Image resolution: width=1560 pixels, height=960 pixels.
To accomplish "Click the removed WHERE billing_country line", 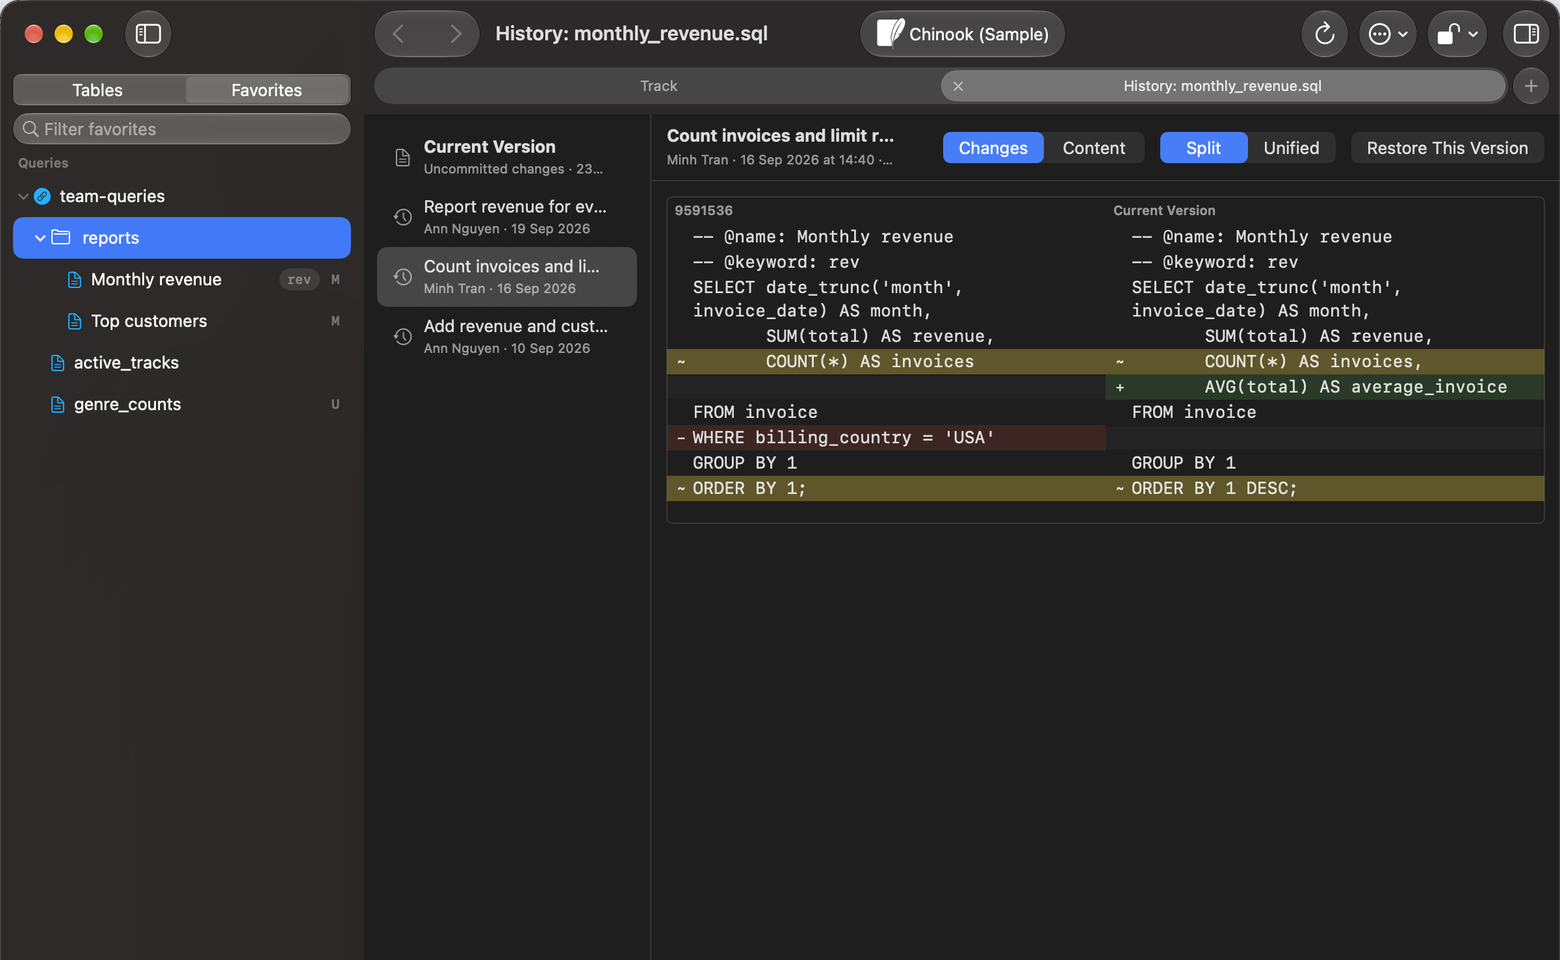I will click(886, 438).
